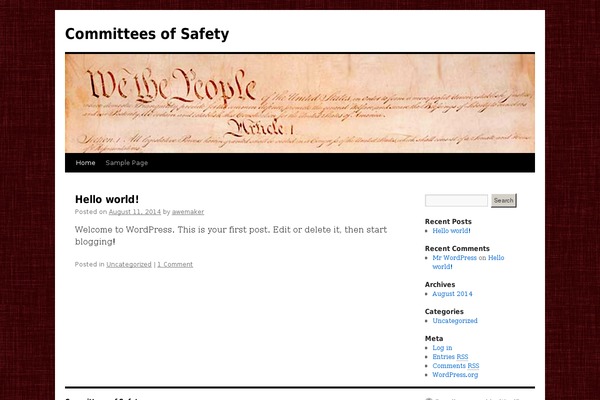Open the Comments RSS feed
The height and width of the screenshot is (400, 600).
[455, 366]
